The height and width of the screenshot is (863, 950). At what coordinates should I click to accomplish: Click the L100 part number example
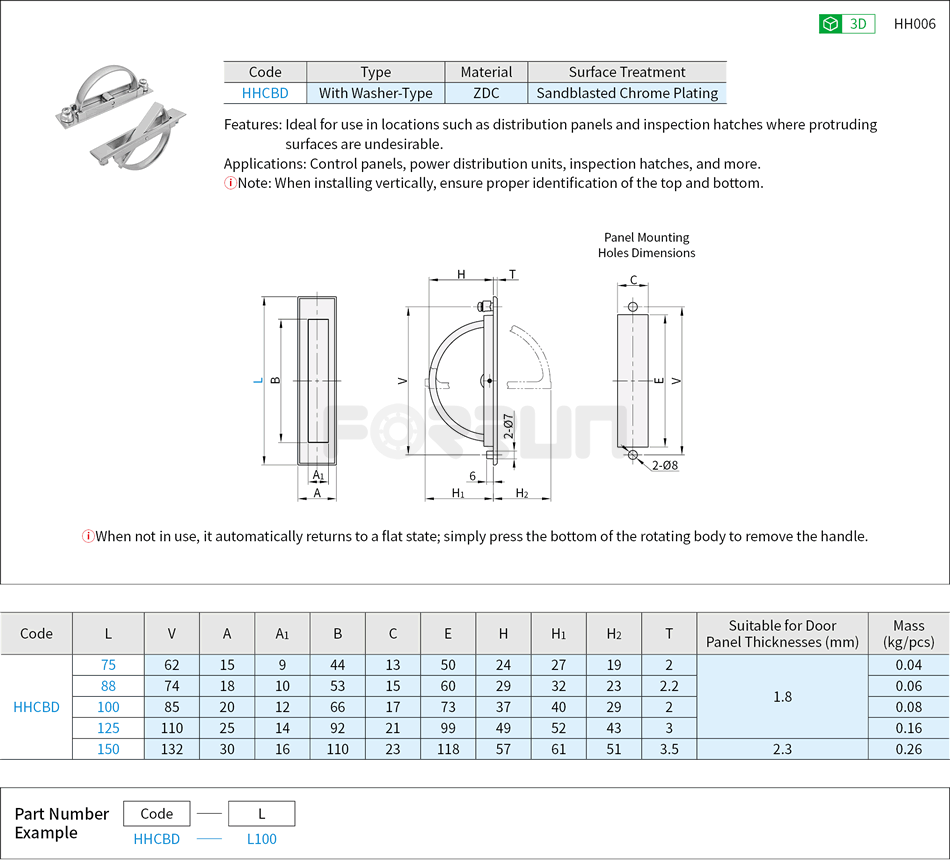coord(260,839)
